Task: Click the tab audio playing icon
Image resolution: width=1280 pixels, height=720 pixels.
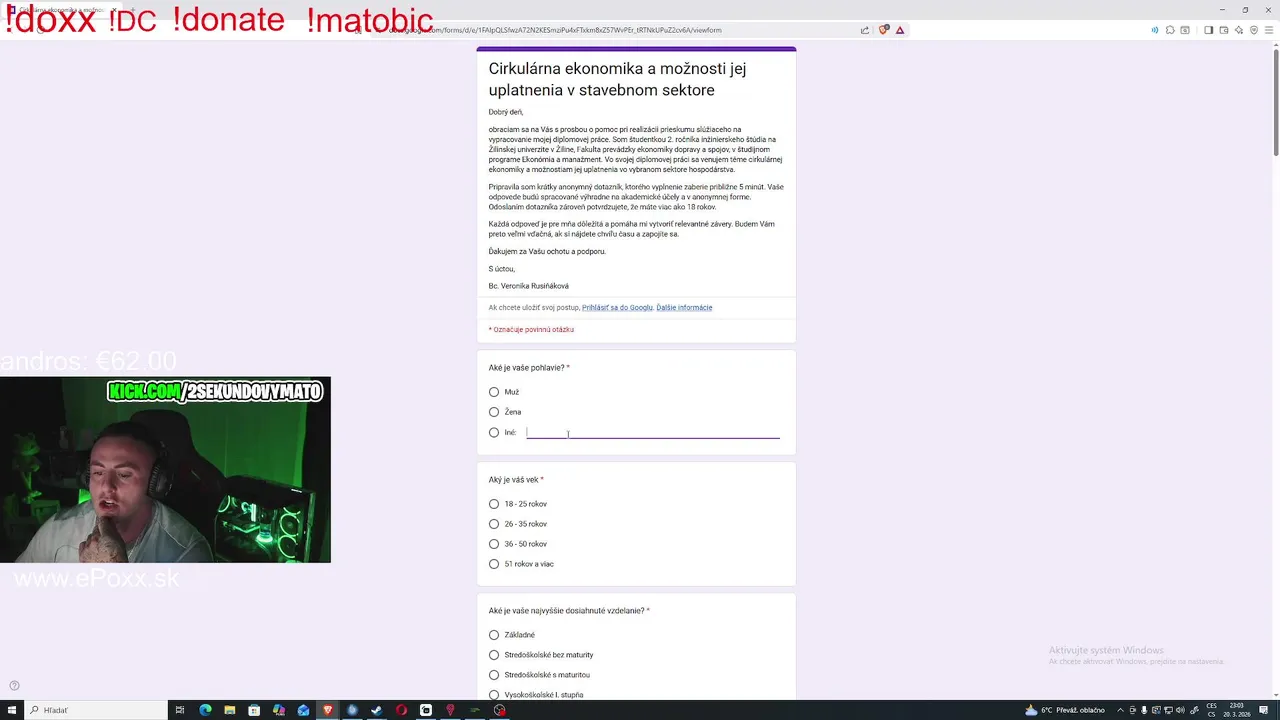Action: click(1154, 30)
